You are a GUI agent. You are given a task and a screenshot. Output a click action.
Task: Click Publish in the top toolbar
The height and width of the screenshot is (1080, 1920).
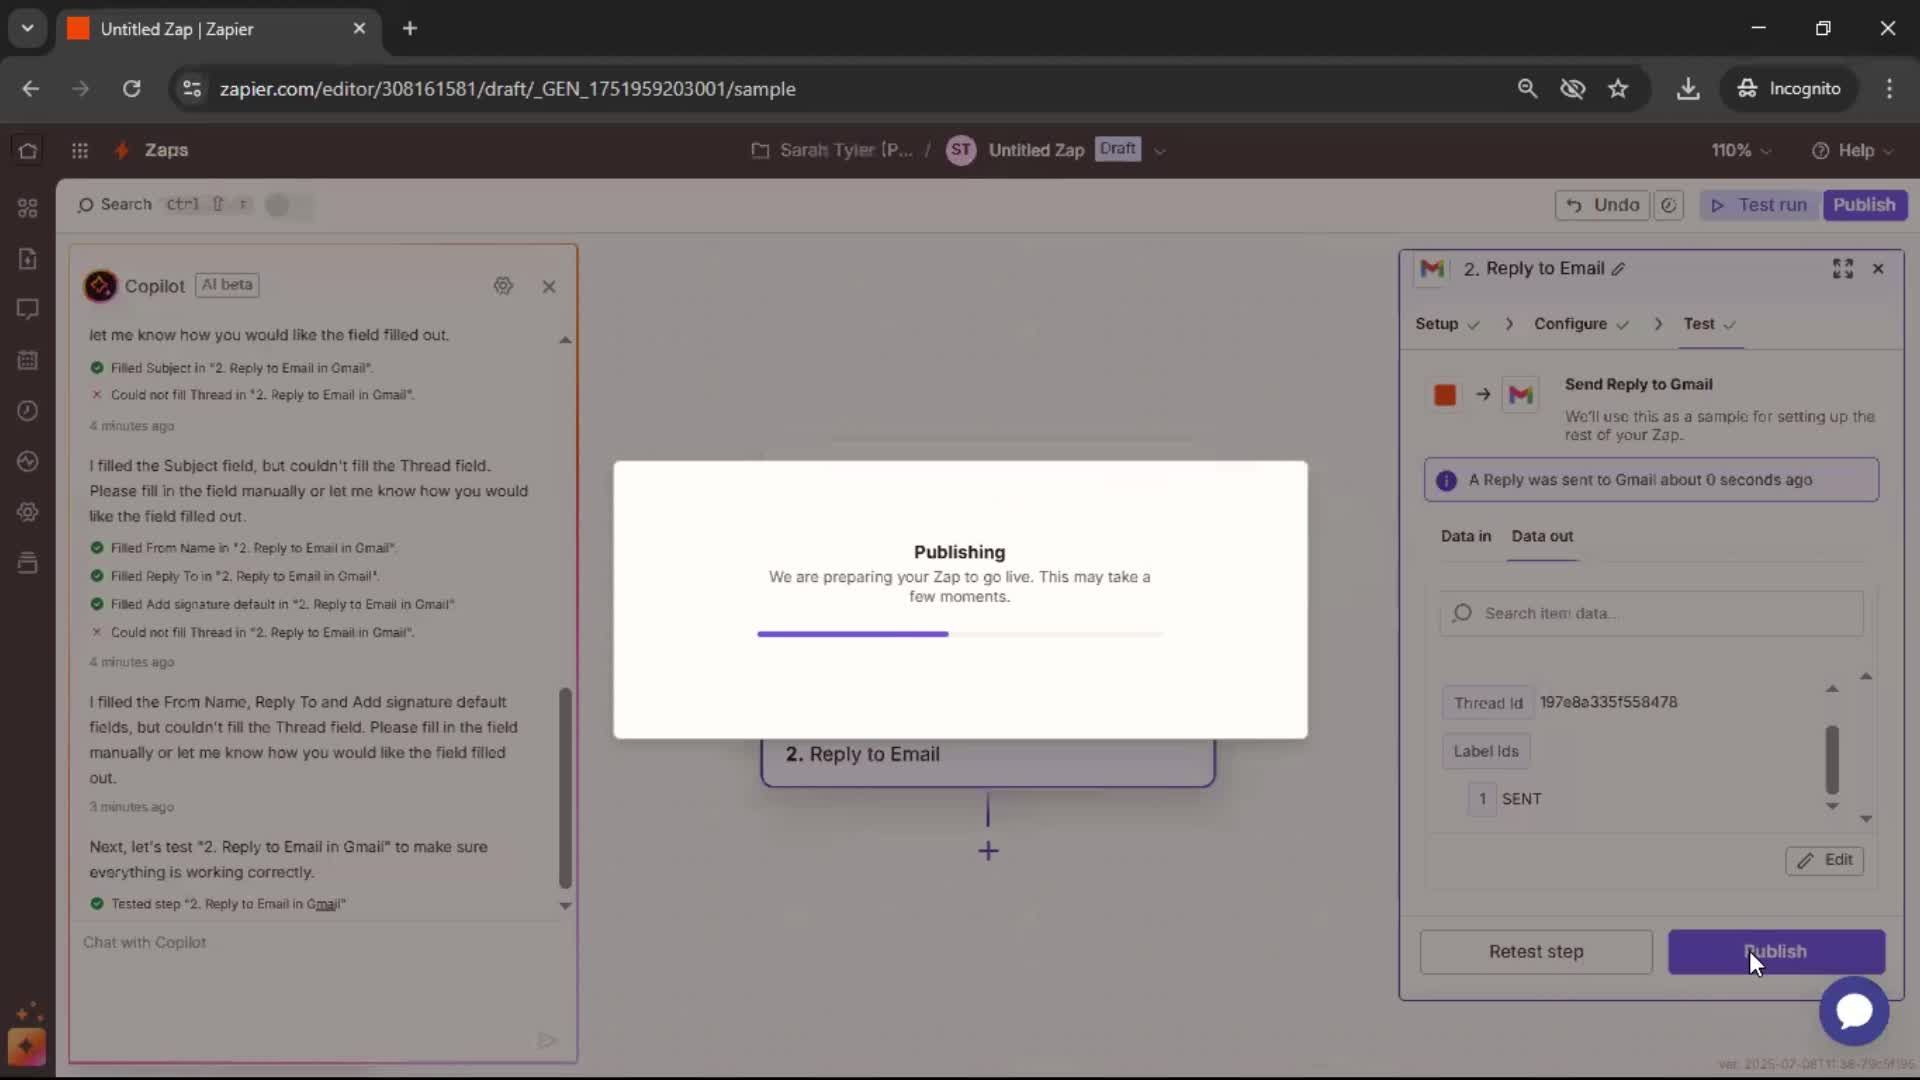(1864, 205)
